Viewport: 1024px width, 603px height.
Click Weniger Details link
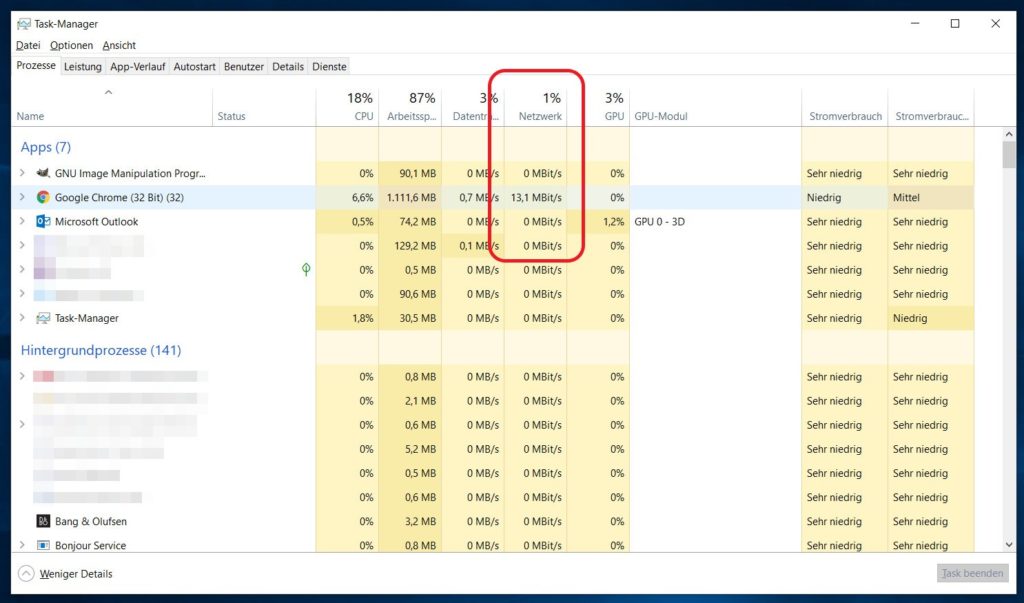pos(76,574)
